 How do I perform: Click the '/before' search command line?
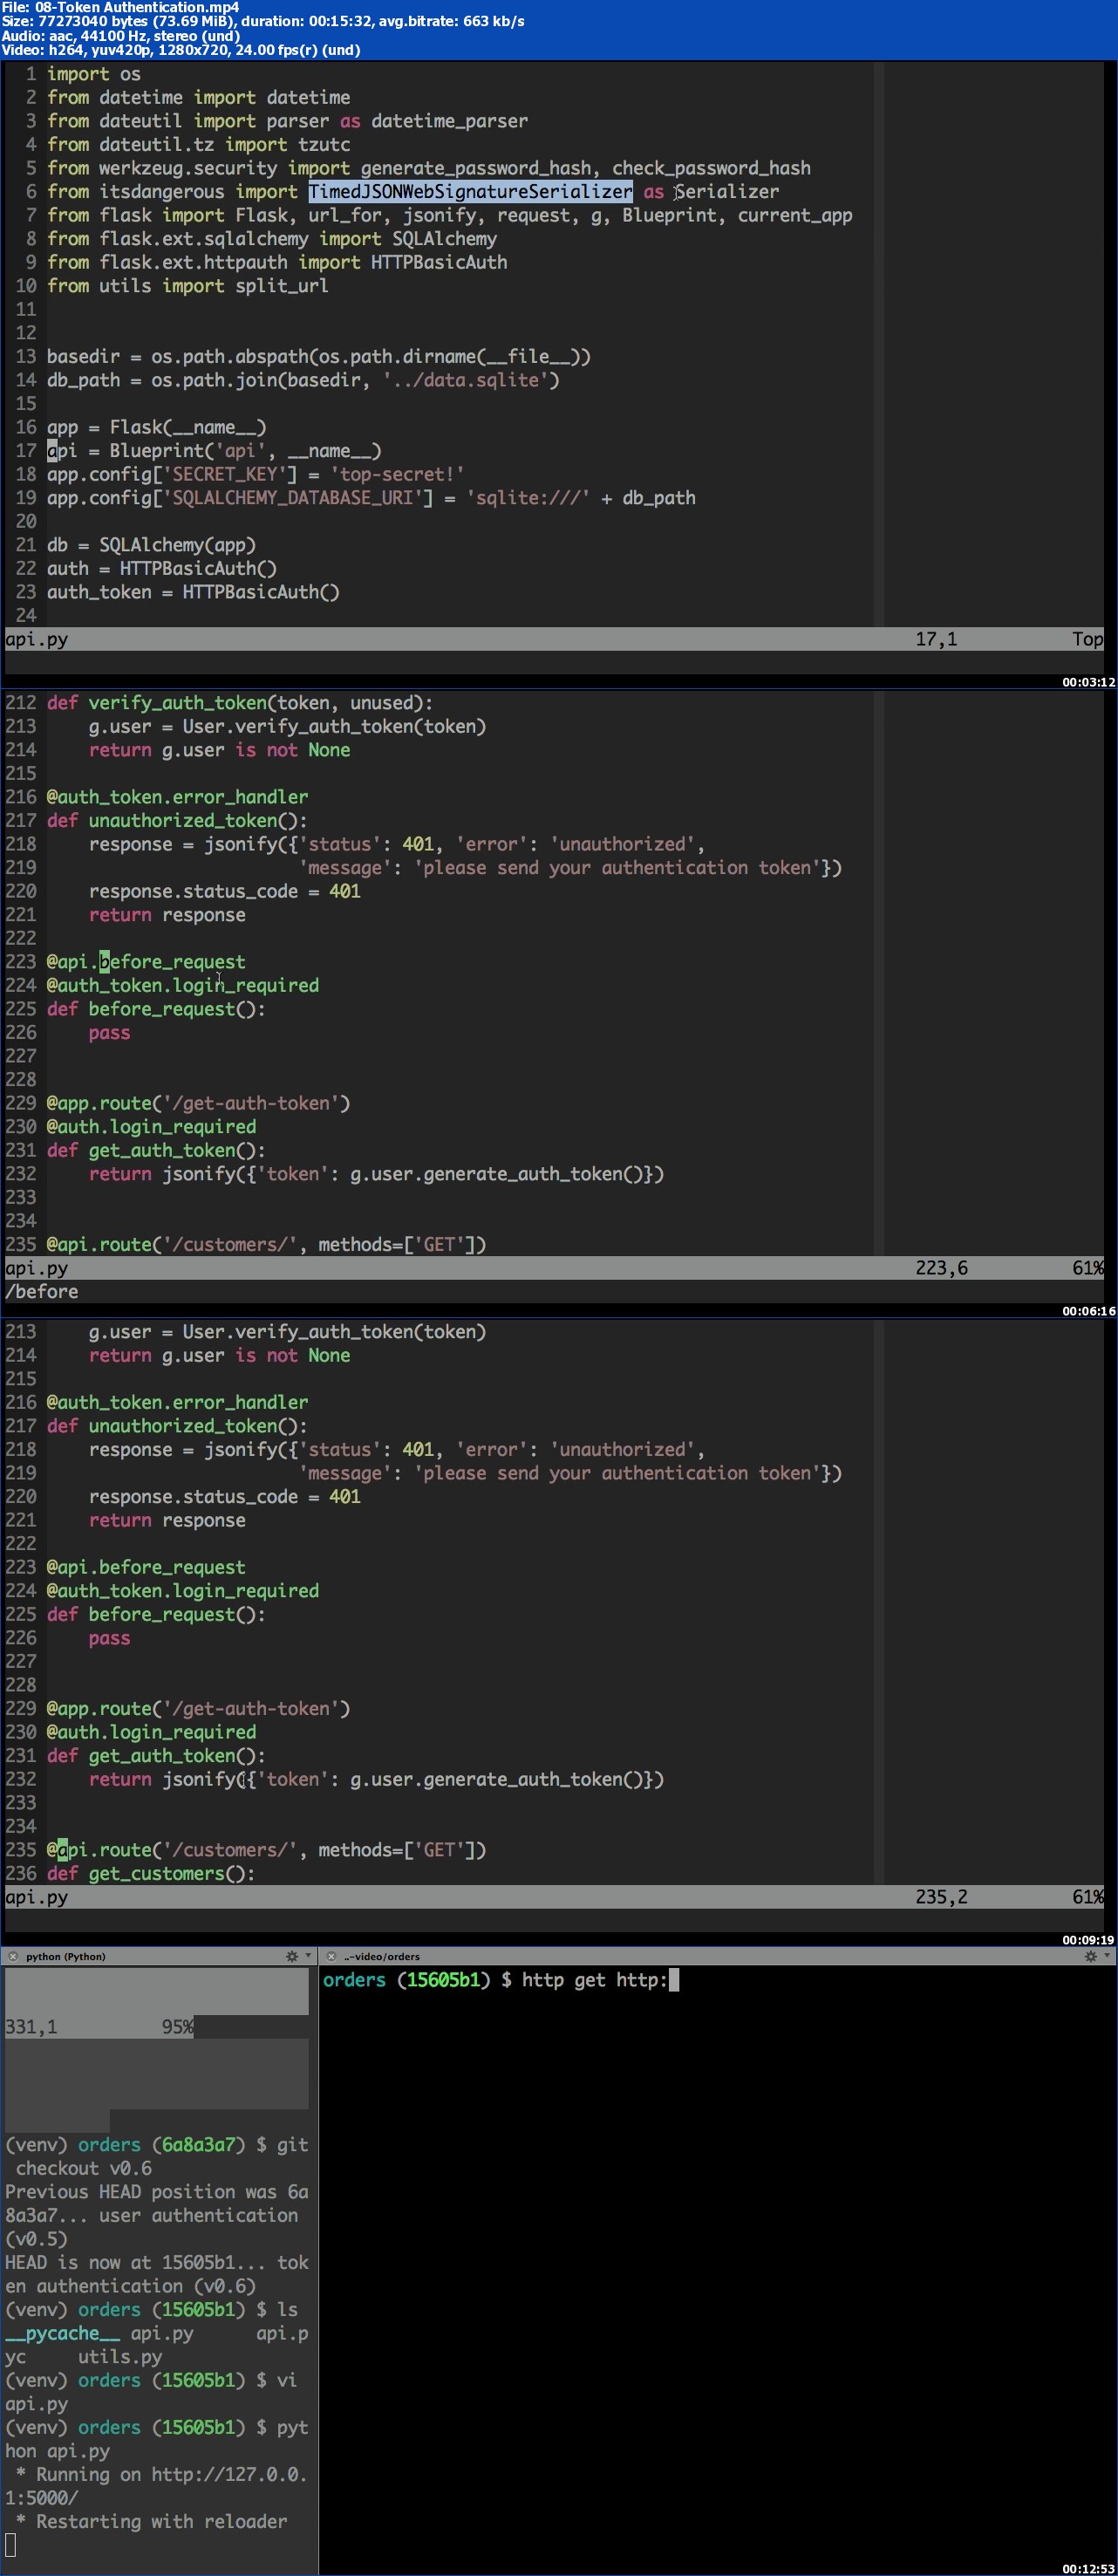(41, 1292)
